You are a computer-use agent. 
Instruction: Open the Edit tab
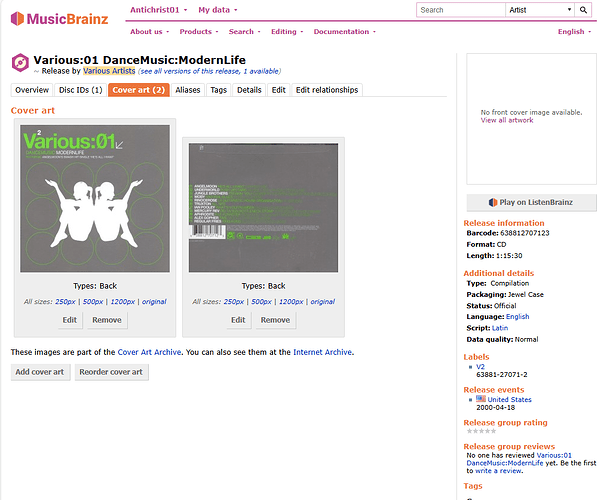tap(279, 90)
